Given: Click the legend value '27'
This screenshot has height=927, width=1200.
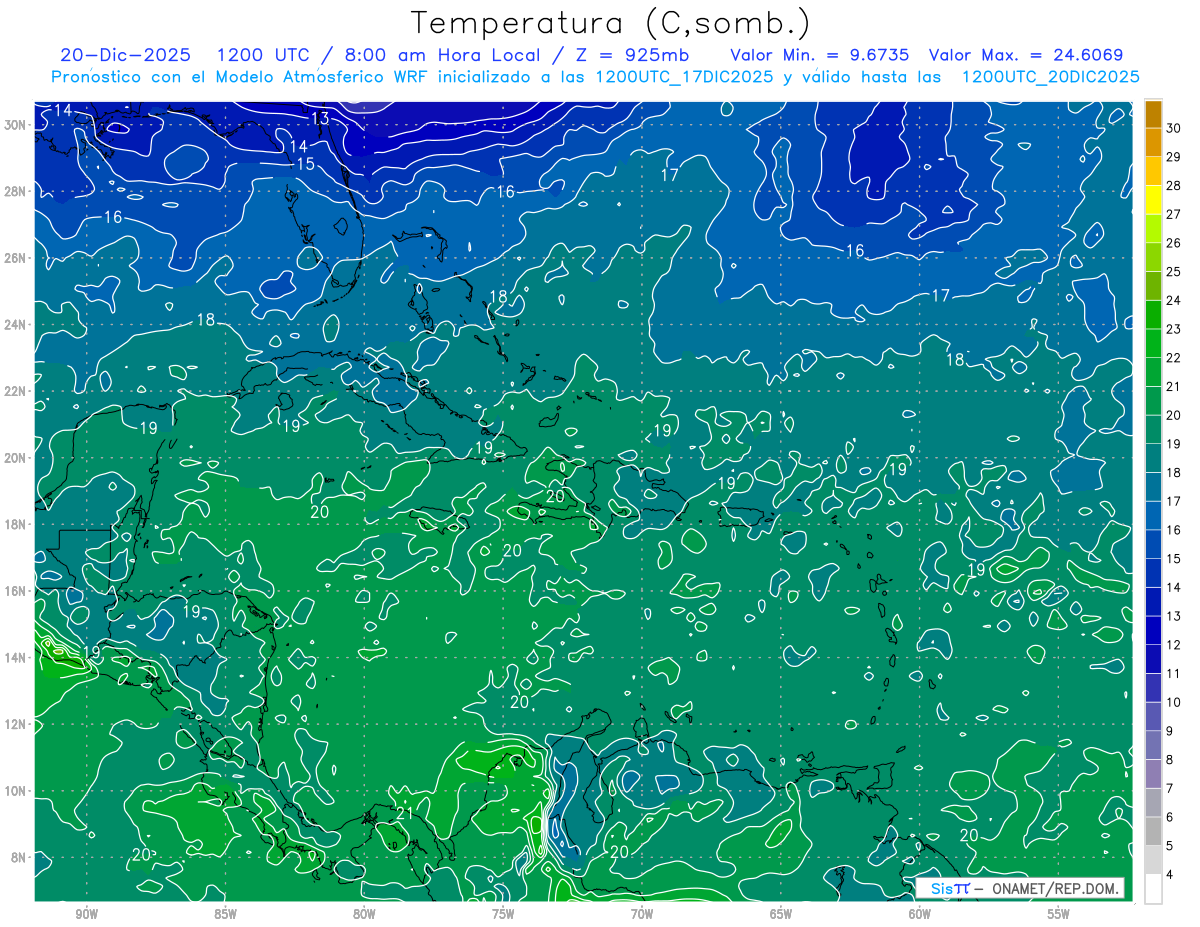Looking at the screenshot, I should (x=1174, y=214).
